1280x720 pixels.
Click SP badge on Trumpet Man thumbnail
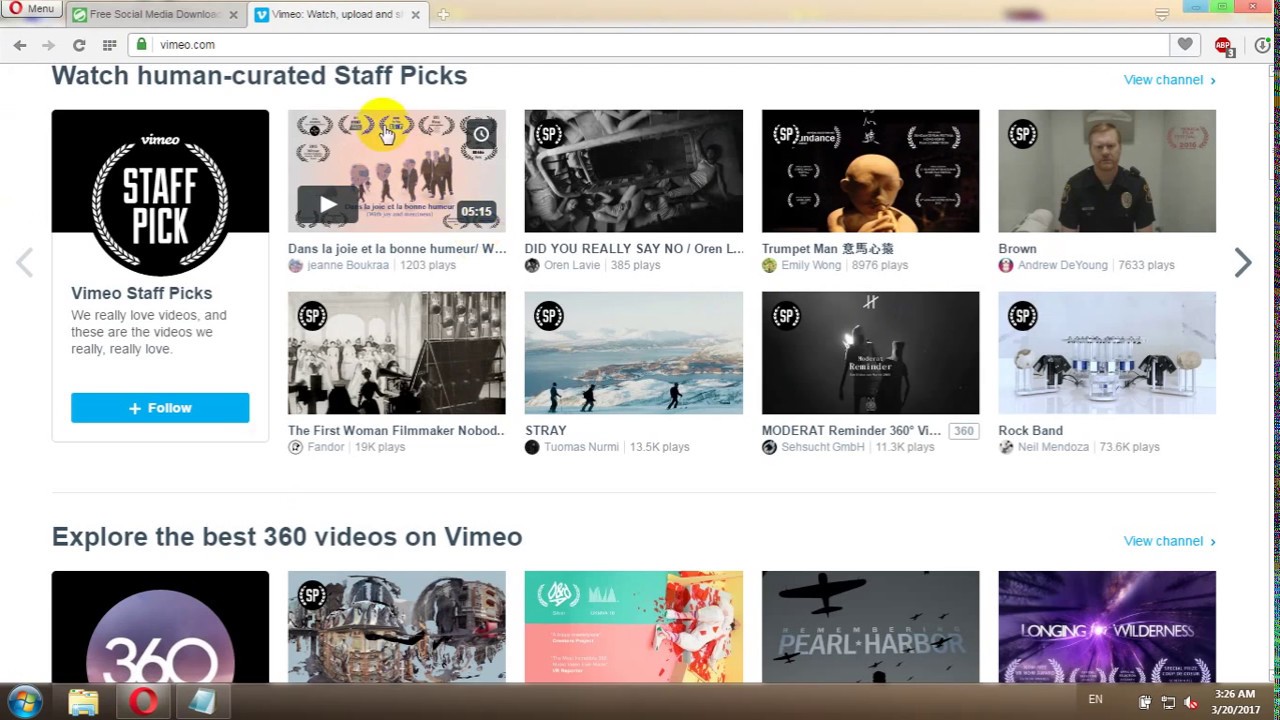(786, 134)
